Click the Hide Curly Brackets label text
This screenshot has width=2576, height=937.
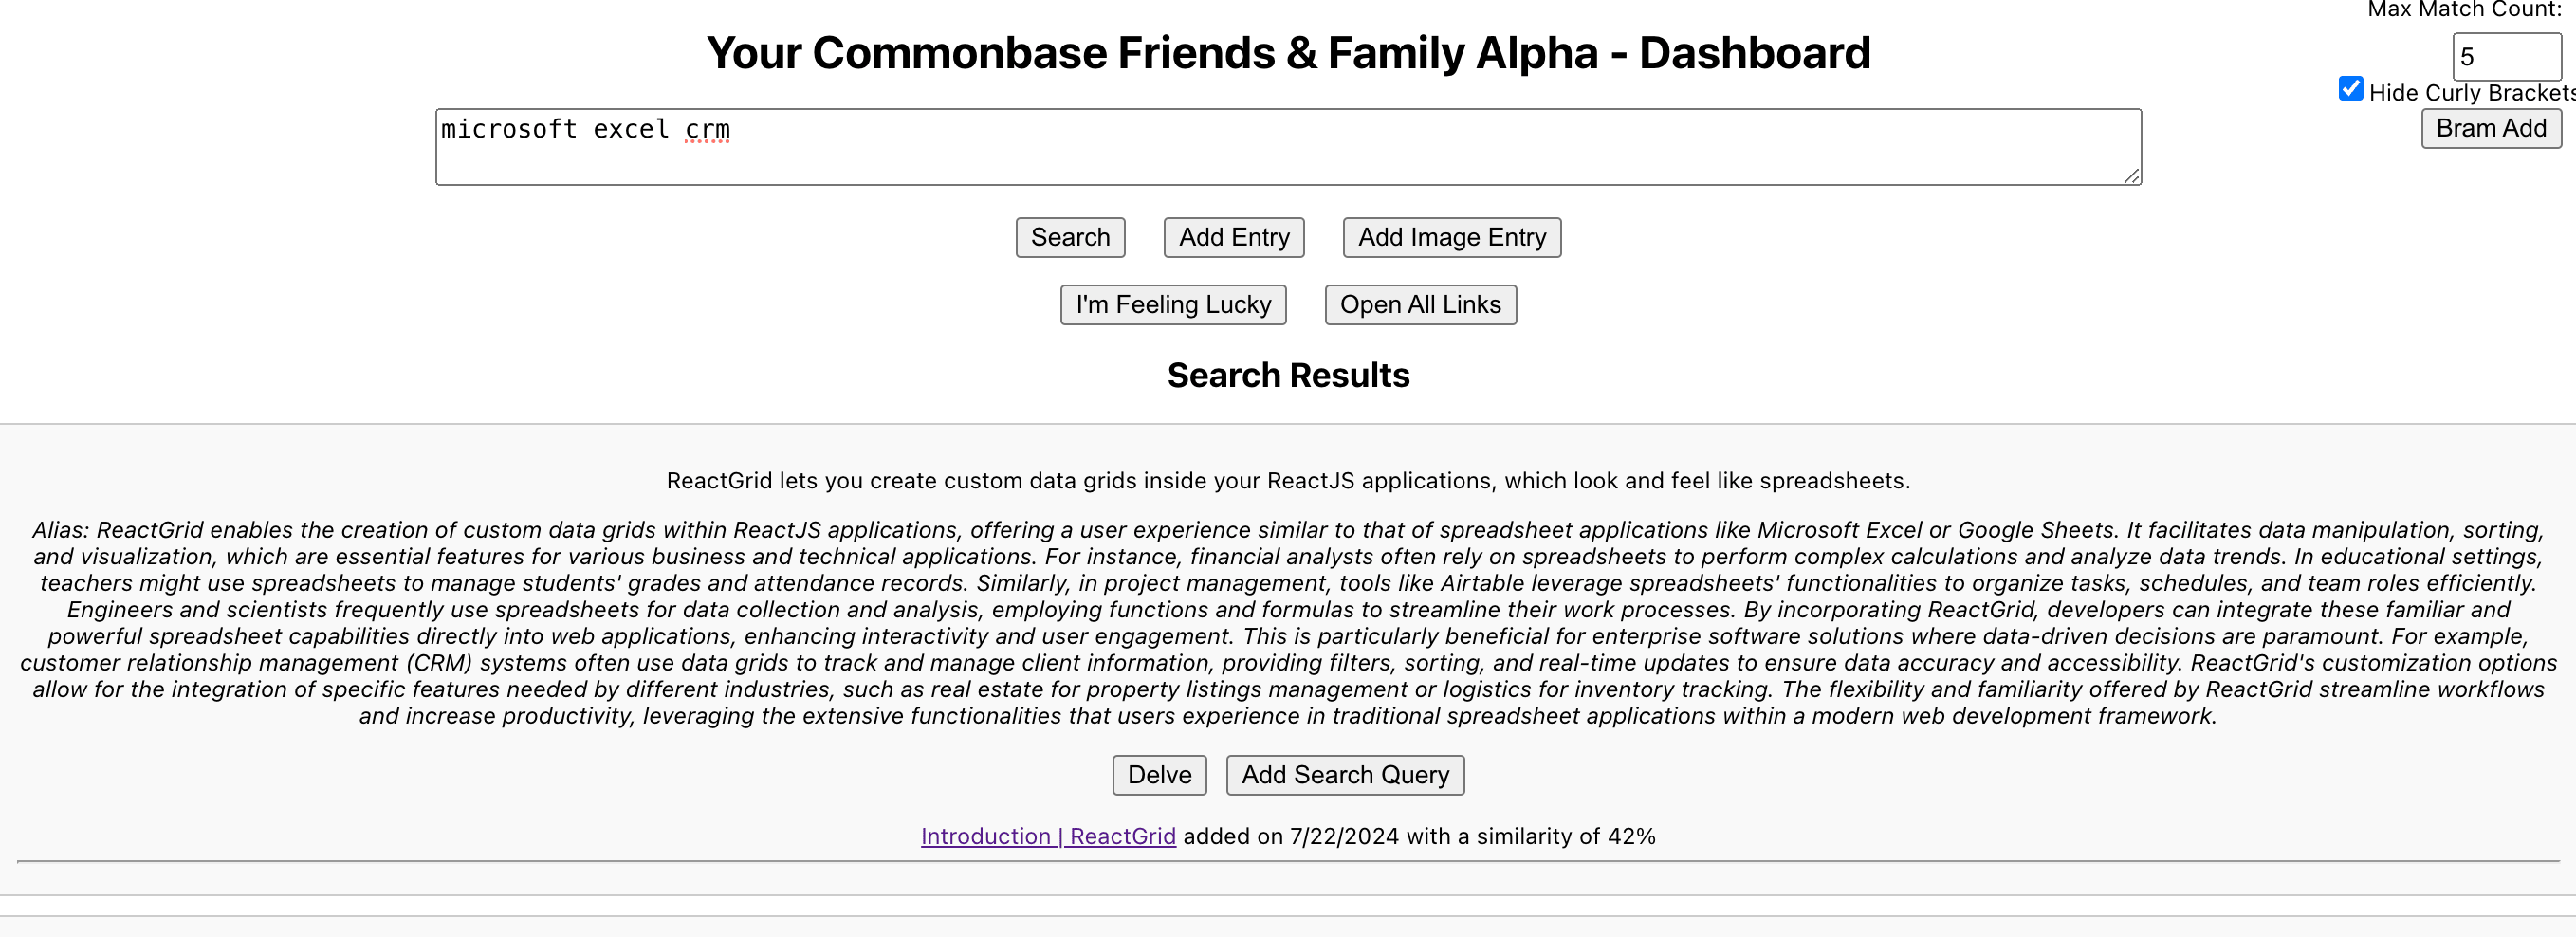coord(2470,93)
